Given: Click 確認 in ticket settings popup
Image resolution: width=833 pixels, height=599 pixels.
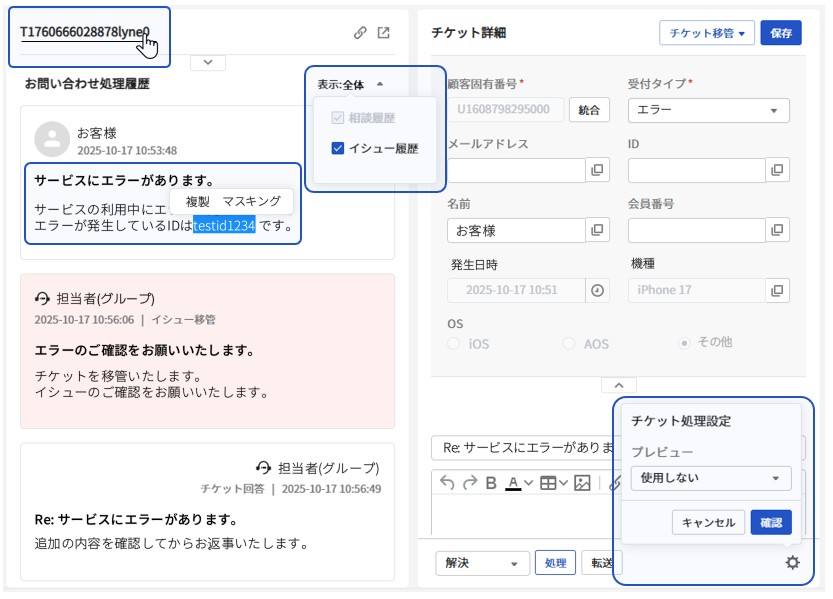Looking at the screenshot, I should 771,522.
